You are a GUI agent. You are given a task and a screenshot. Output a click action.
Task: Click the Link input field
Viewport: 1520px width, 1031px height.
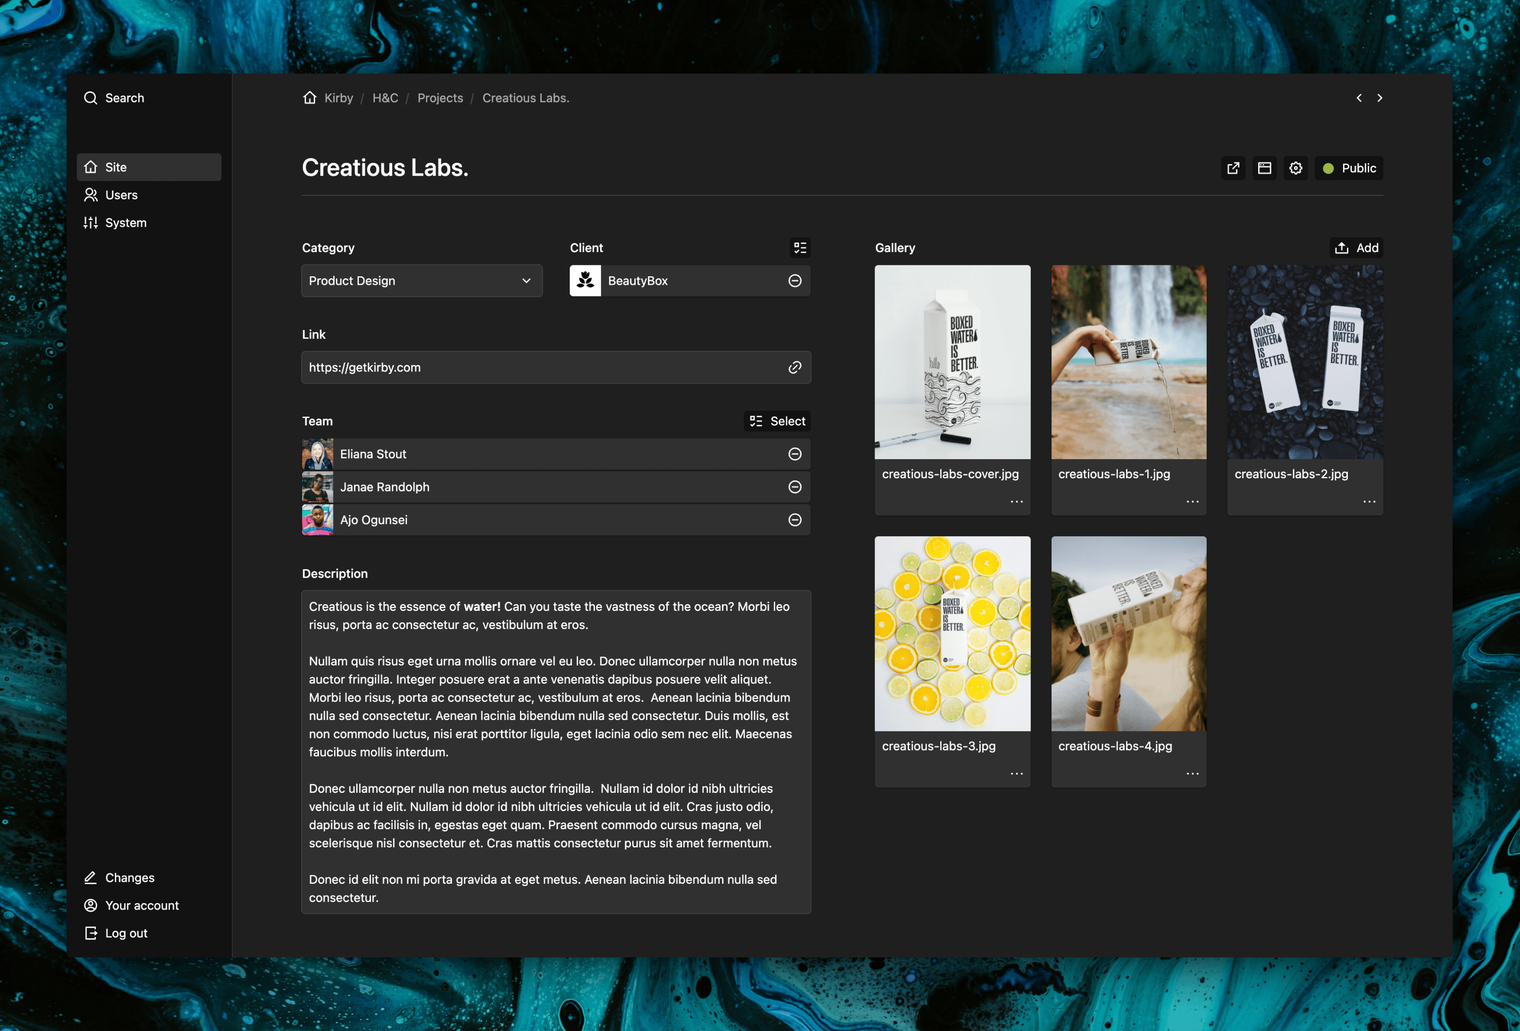pyautogui.click(x=556, y=368)
